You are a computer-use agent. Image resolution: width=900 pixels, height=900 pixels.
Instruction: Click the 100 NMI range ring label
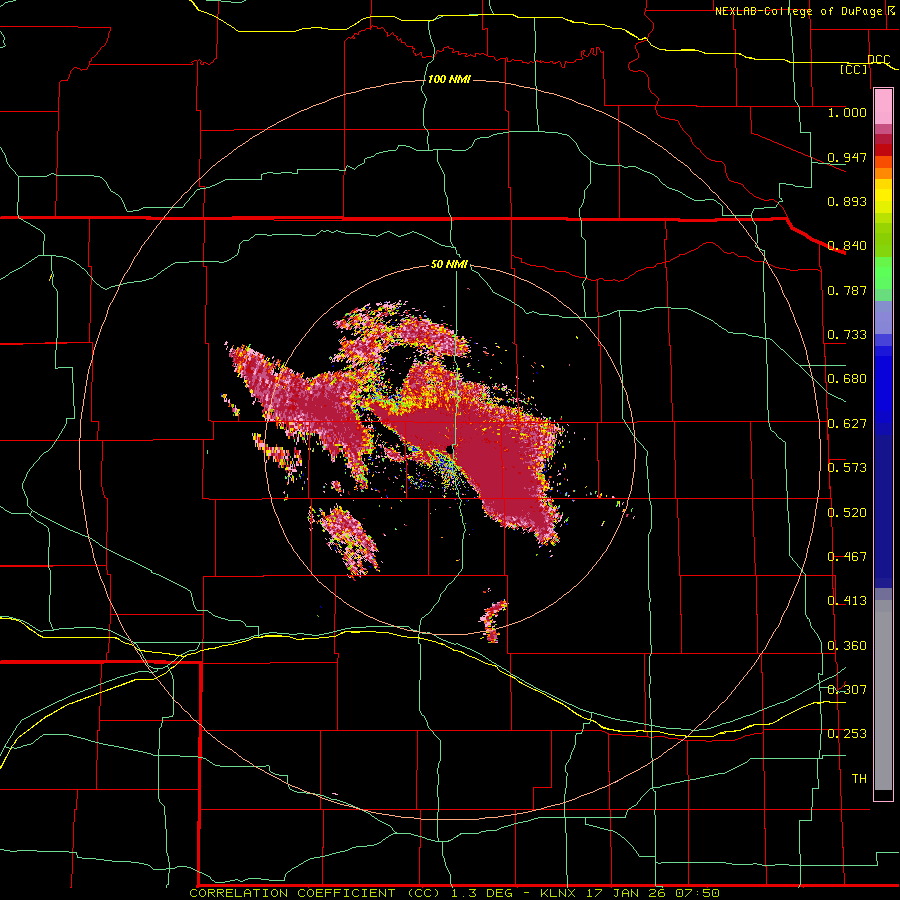point(449,79)
